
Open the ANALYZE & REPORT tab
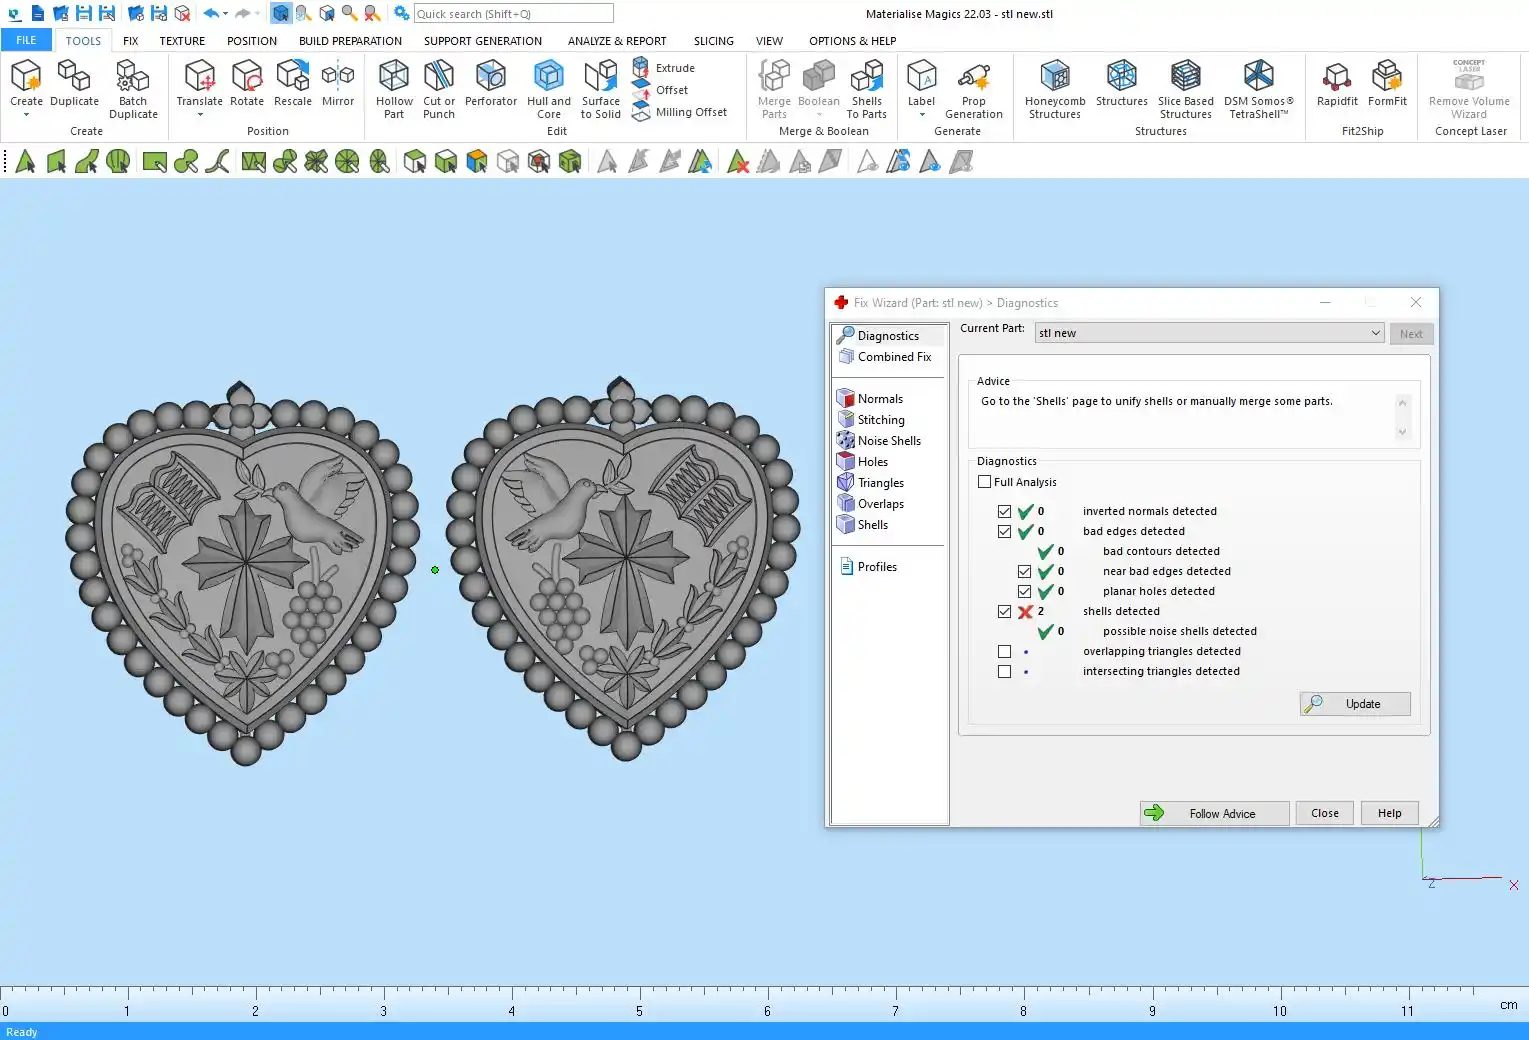(x=616, y=41)
